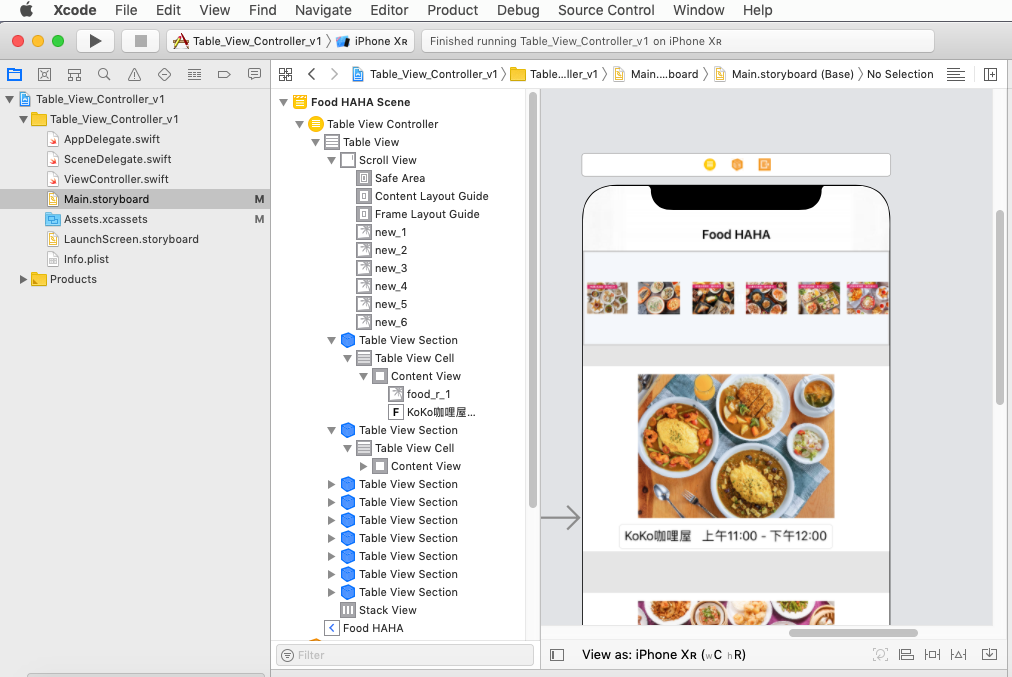Open the Source Control menu
Screen dimensions: 1012x677
pos(606,10)
